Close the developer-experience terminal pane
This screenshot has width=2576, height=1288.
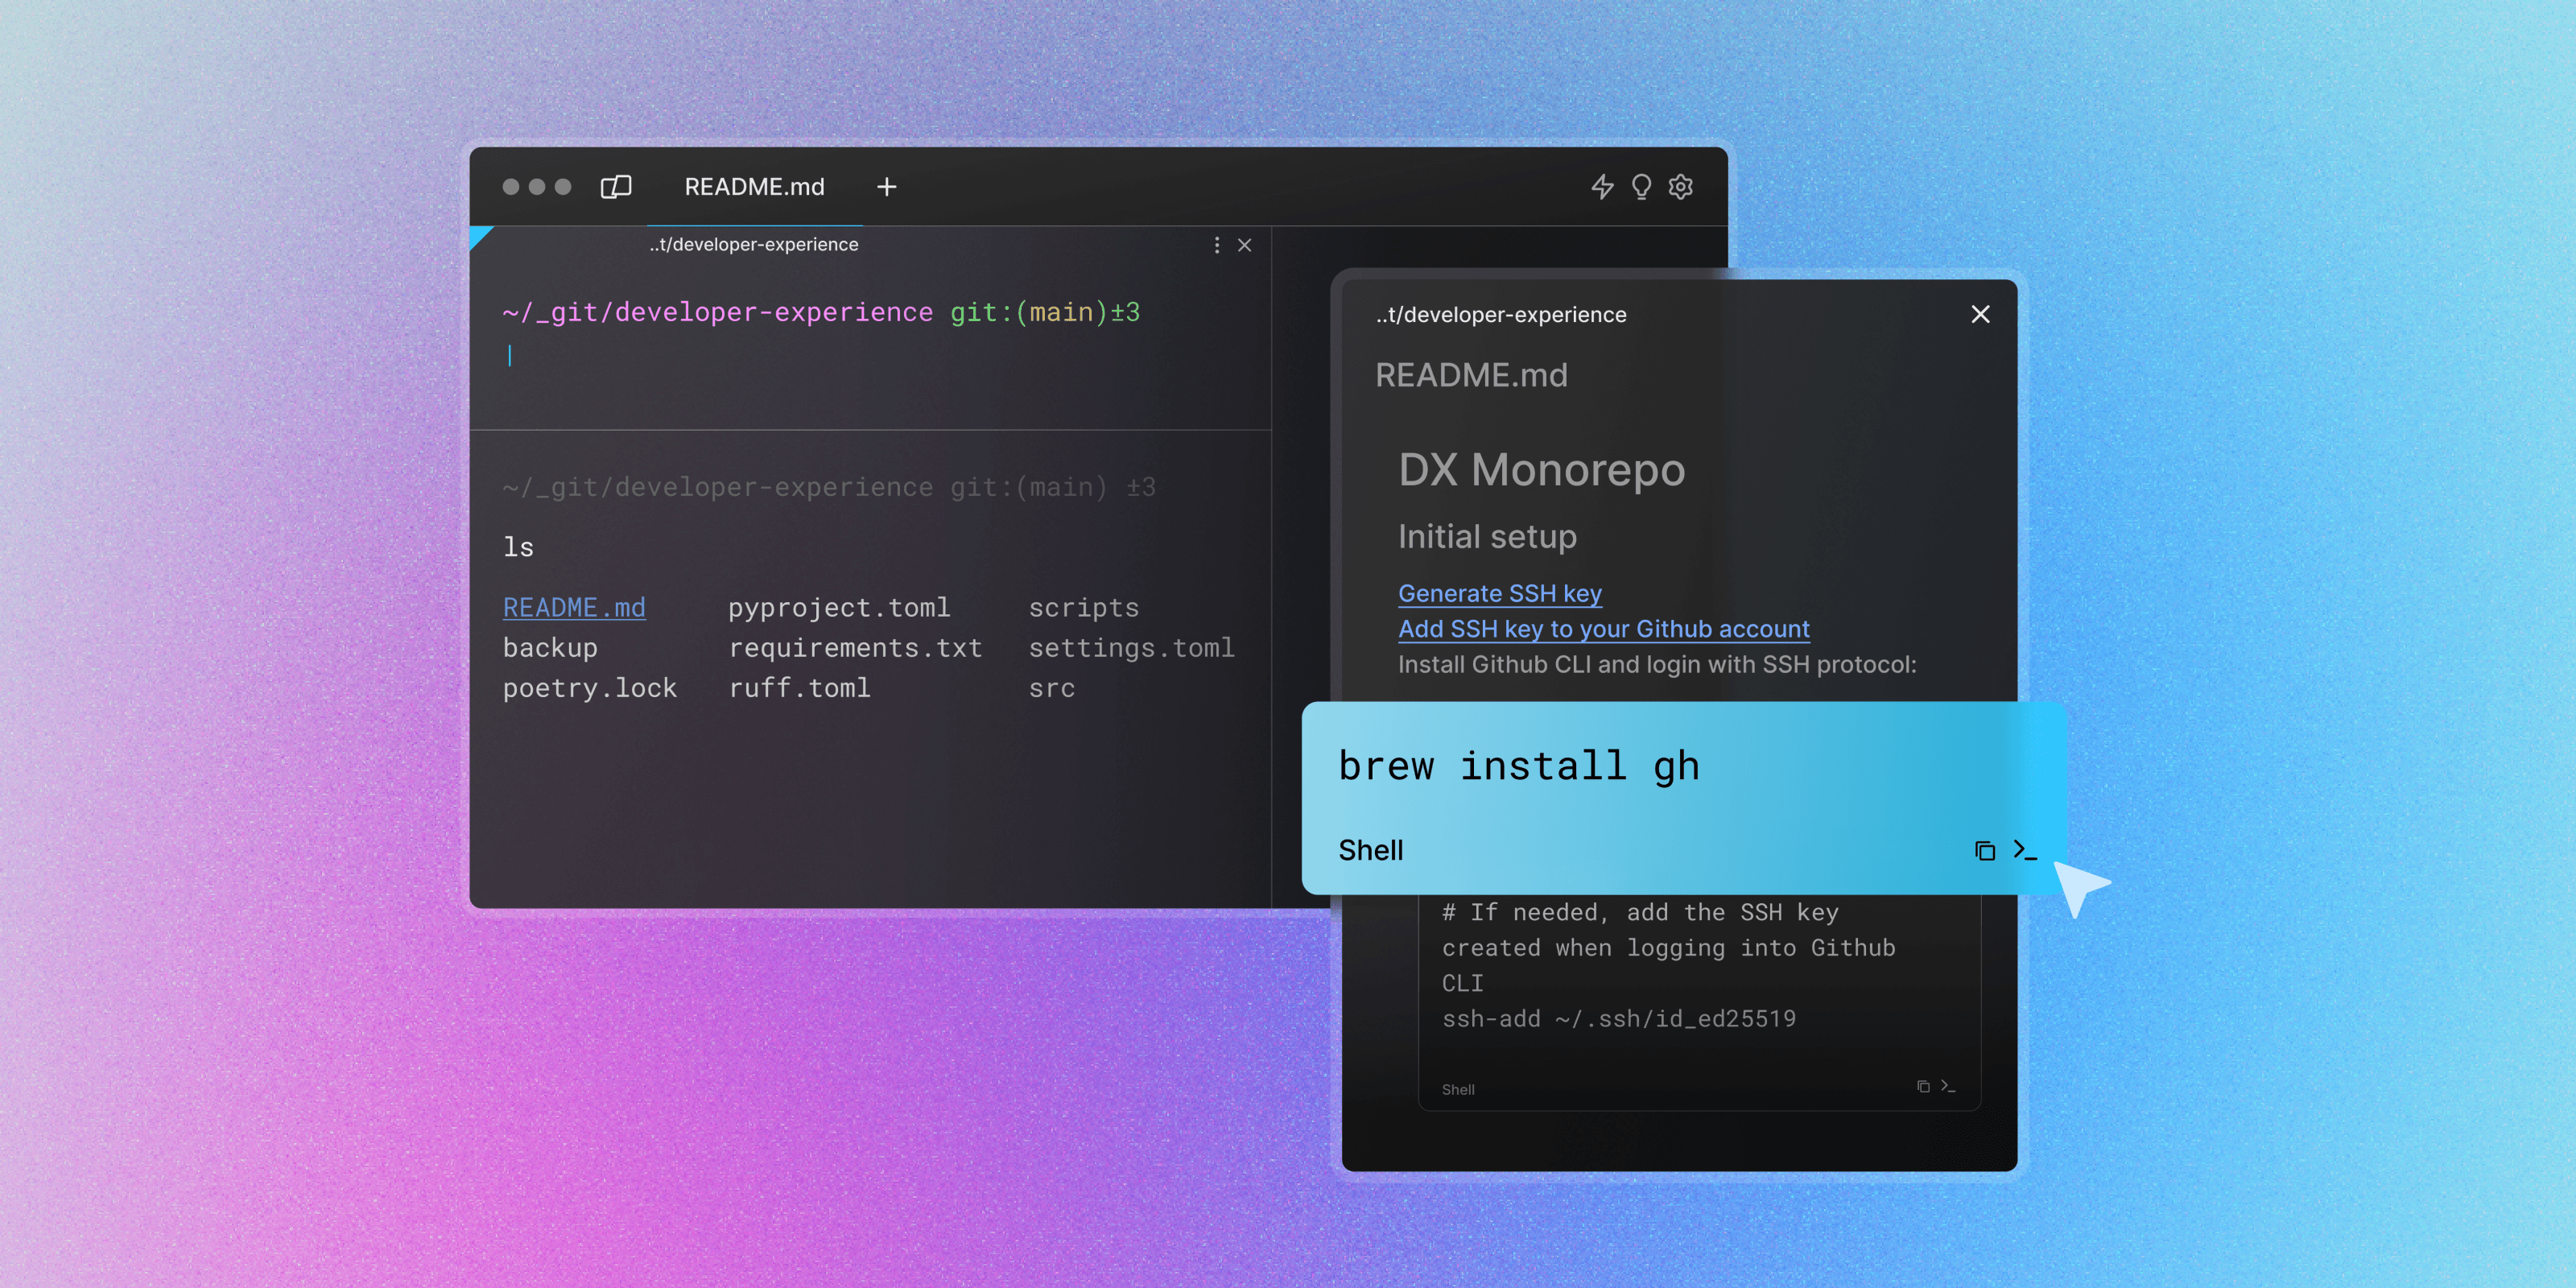tap(1244, 244)
